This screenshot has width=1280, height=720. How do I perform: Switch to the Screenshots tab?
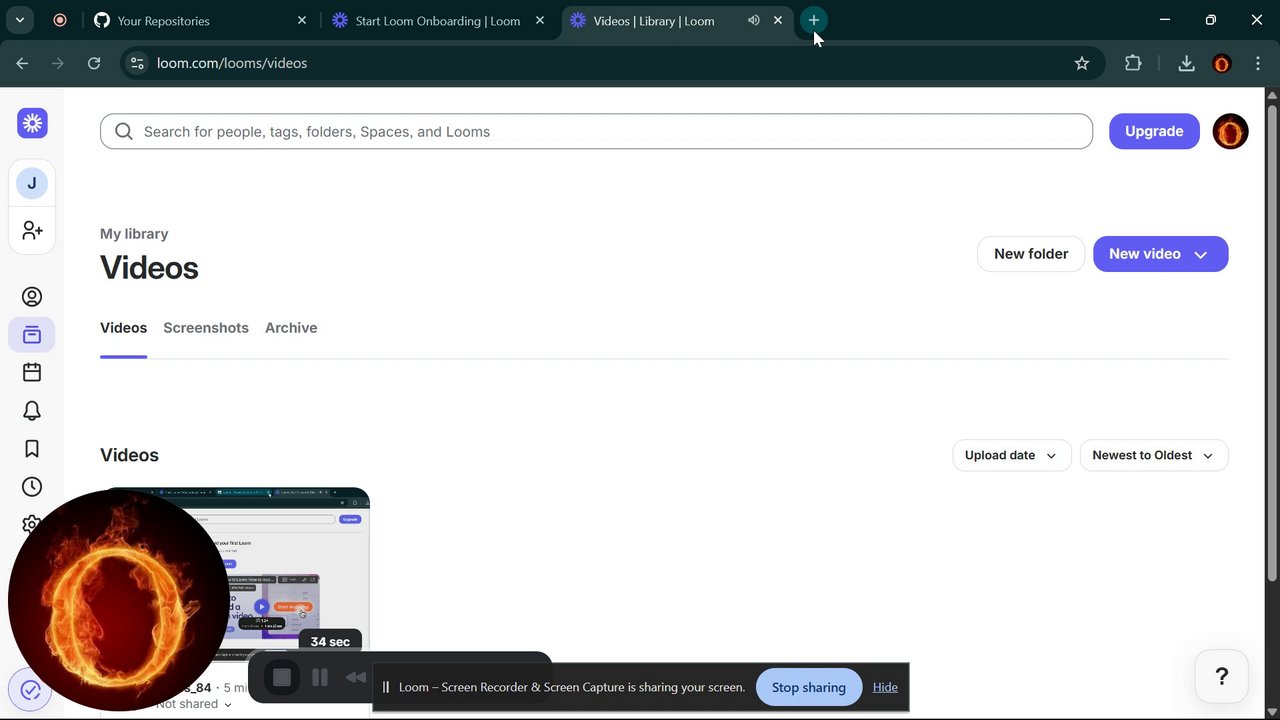(x=206, y=328)
